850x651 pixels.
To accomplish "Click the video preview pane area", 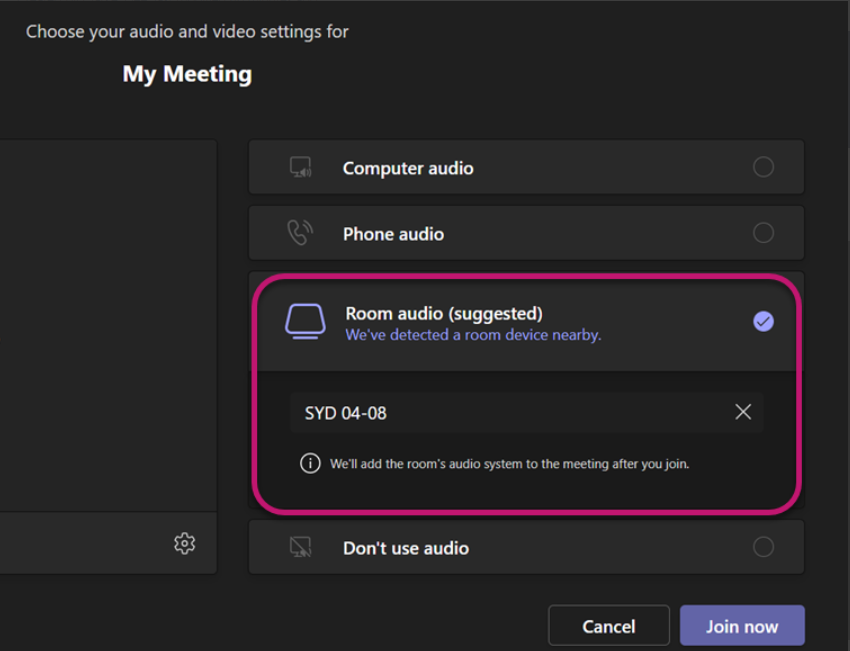I will pos(108,325).
